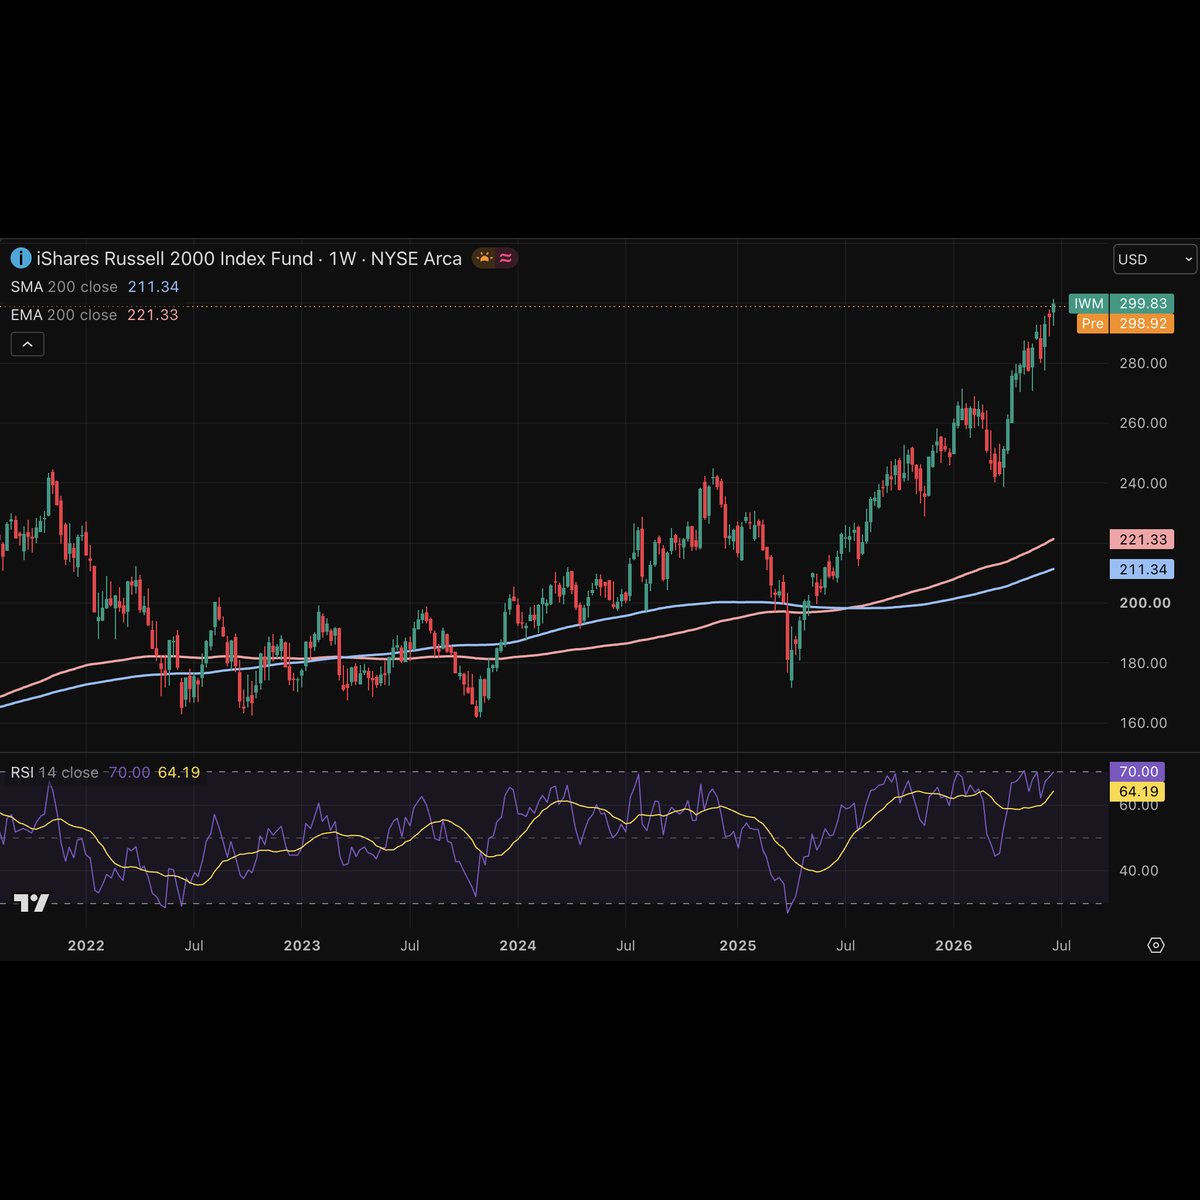
Task: Select the RSI 14 close indicator legend
Action: [x=105, y=772]
